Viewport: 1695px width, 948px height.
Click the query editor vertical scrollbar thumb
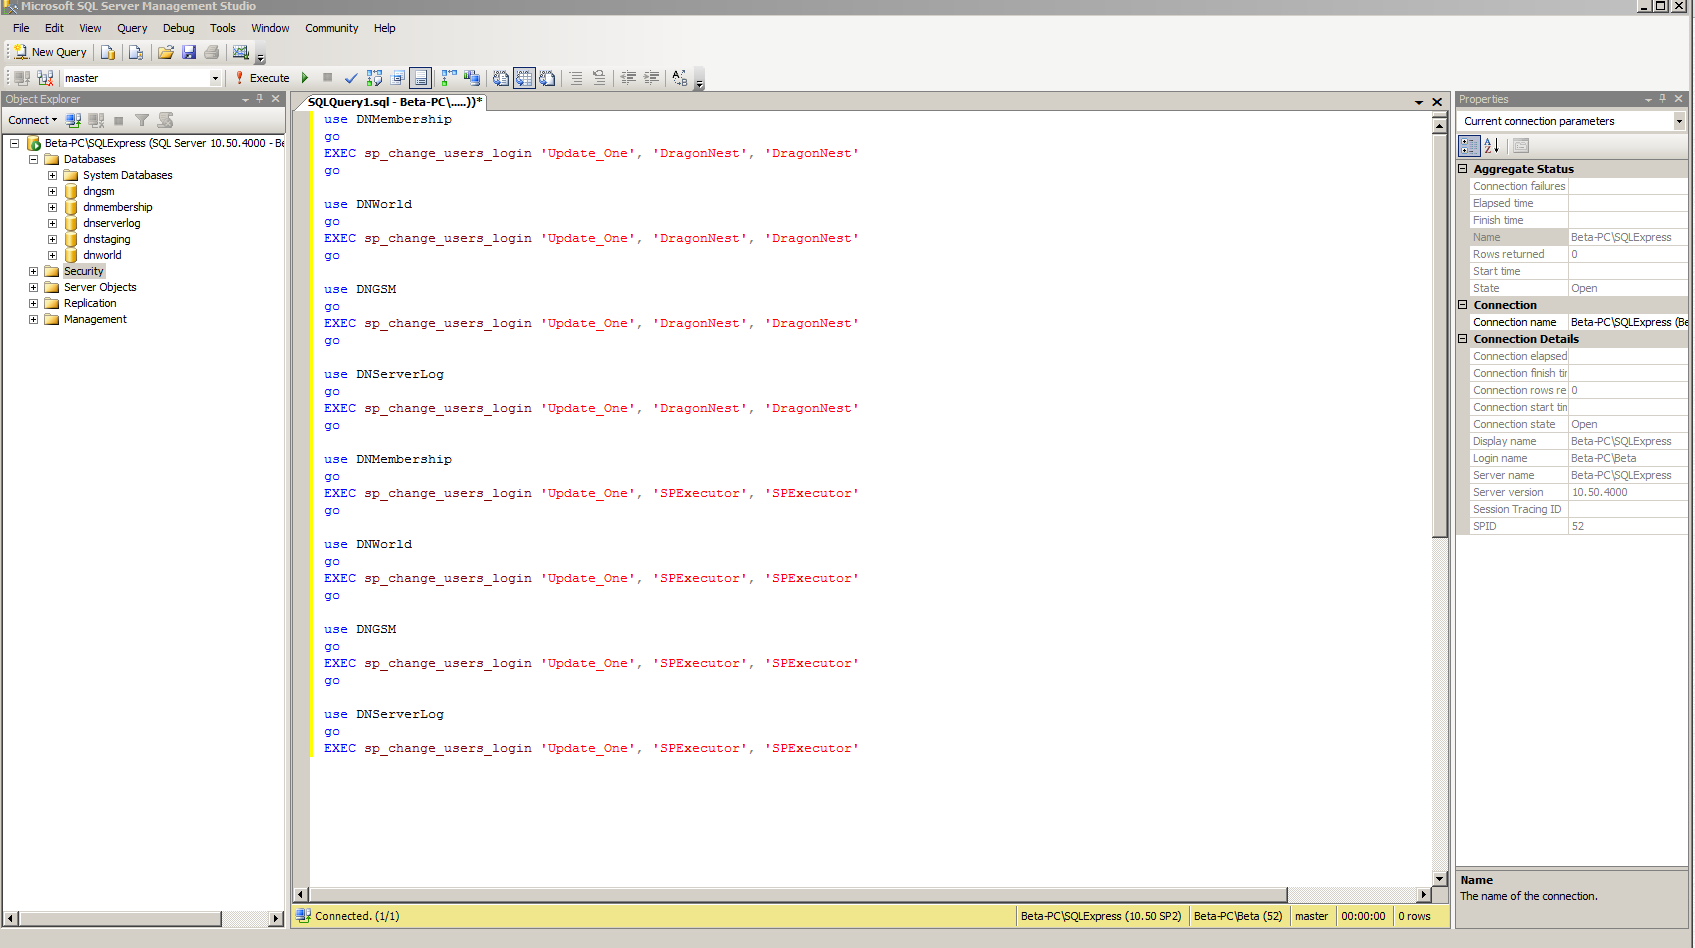[x=1440, y=336]
